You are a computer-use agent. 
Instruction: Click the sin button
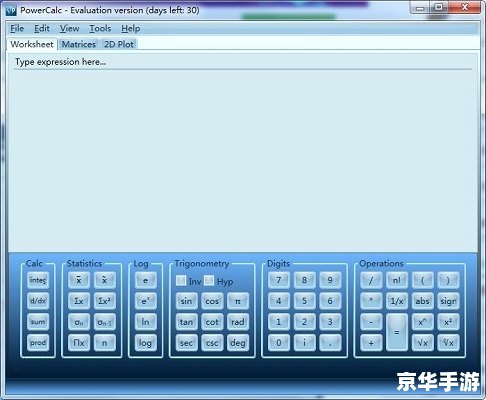tap(186, 301)
